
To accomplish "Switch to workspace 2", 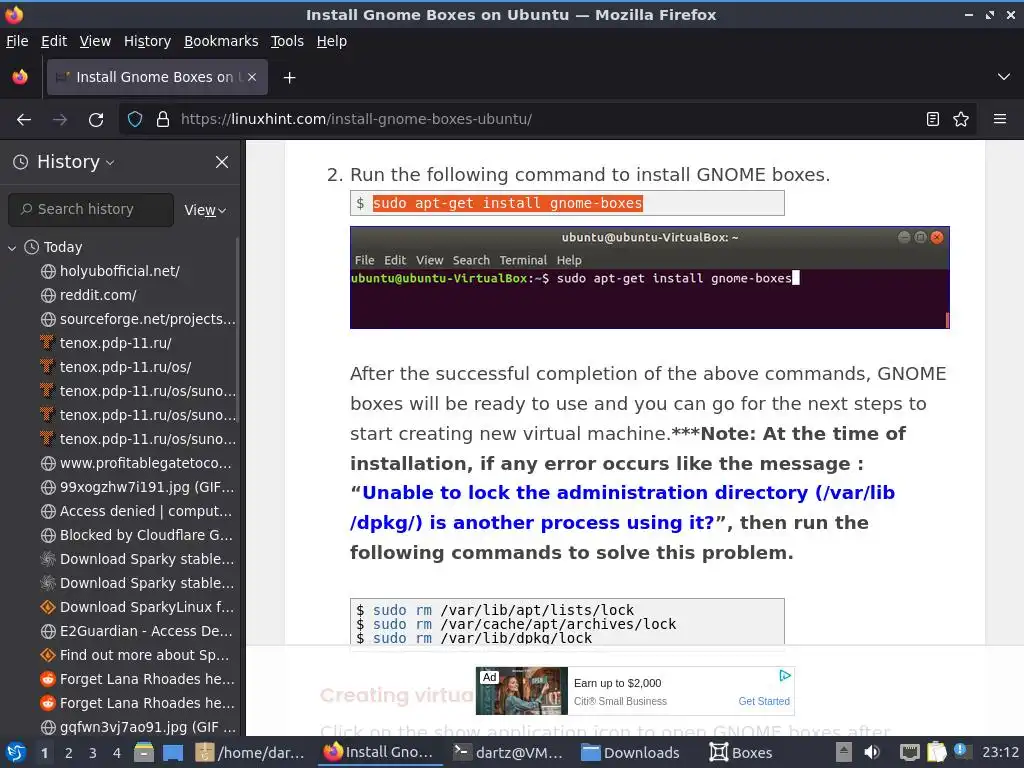I will (69, 754).
